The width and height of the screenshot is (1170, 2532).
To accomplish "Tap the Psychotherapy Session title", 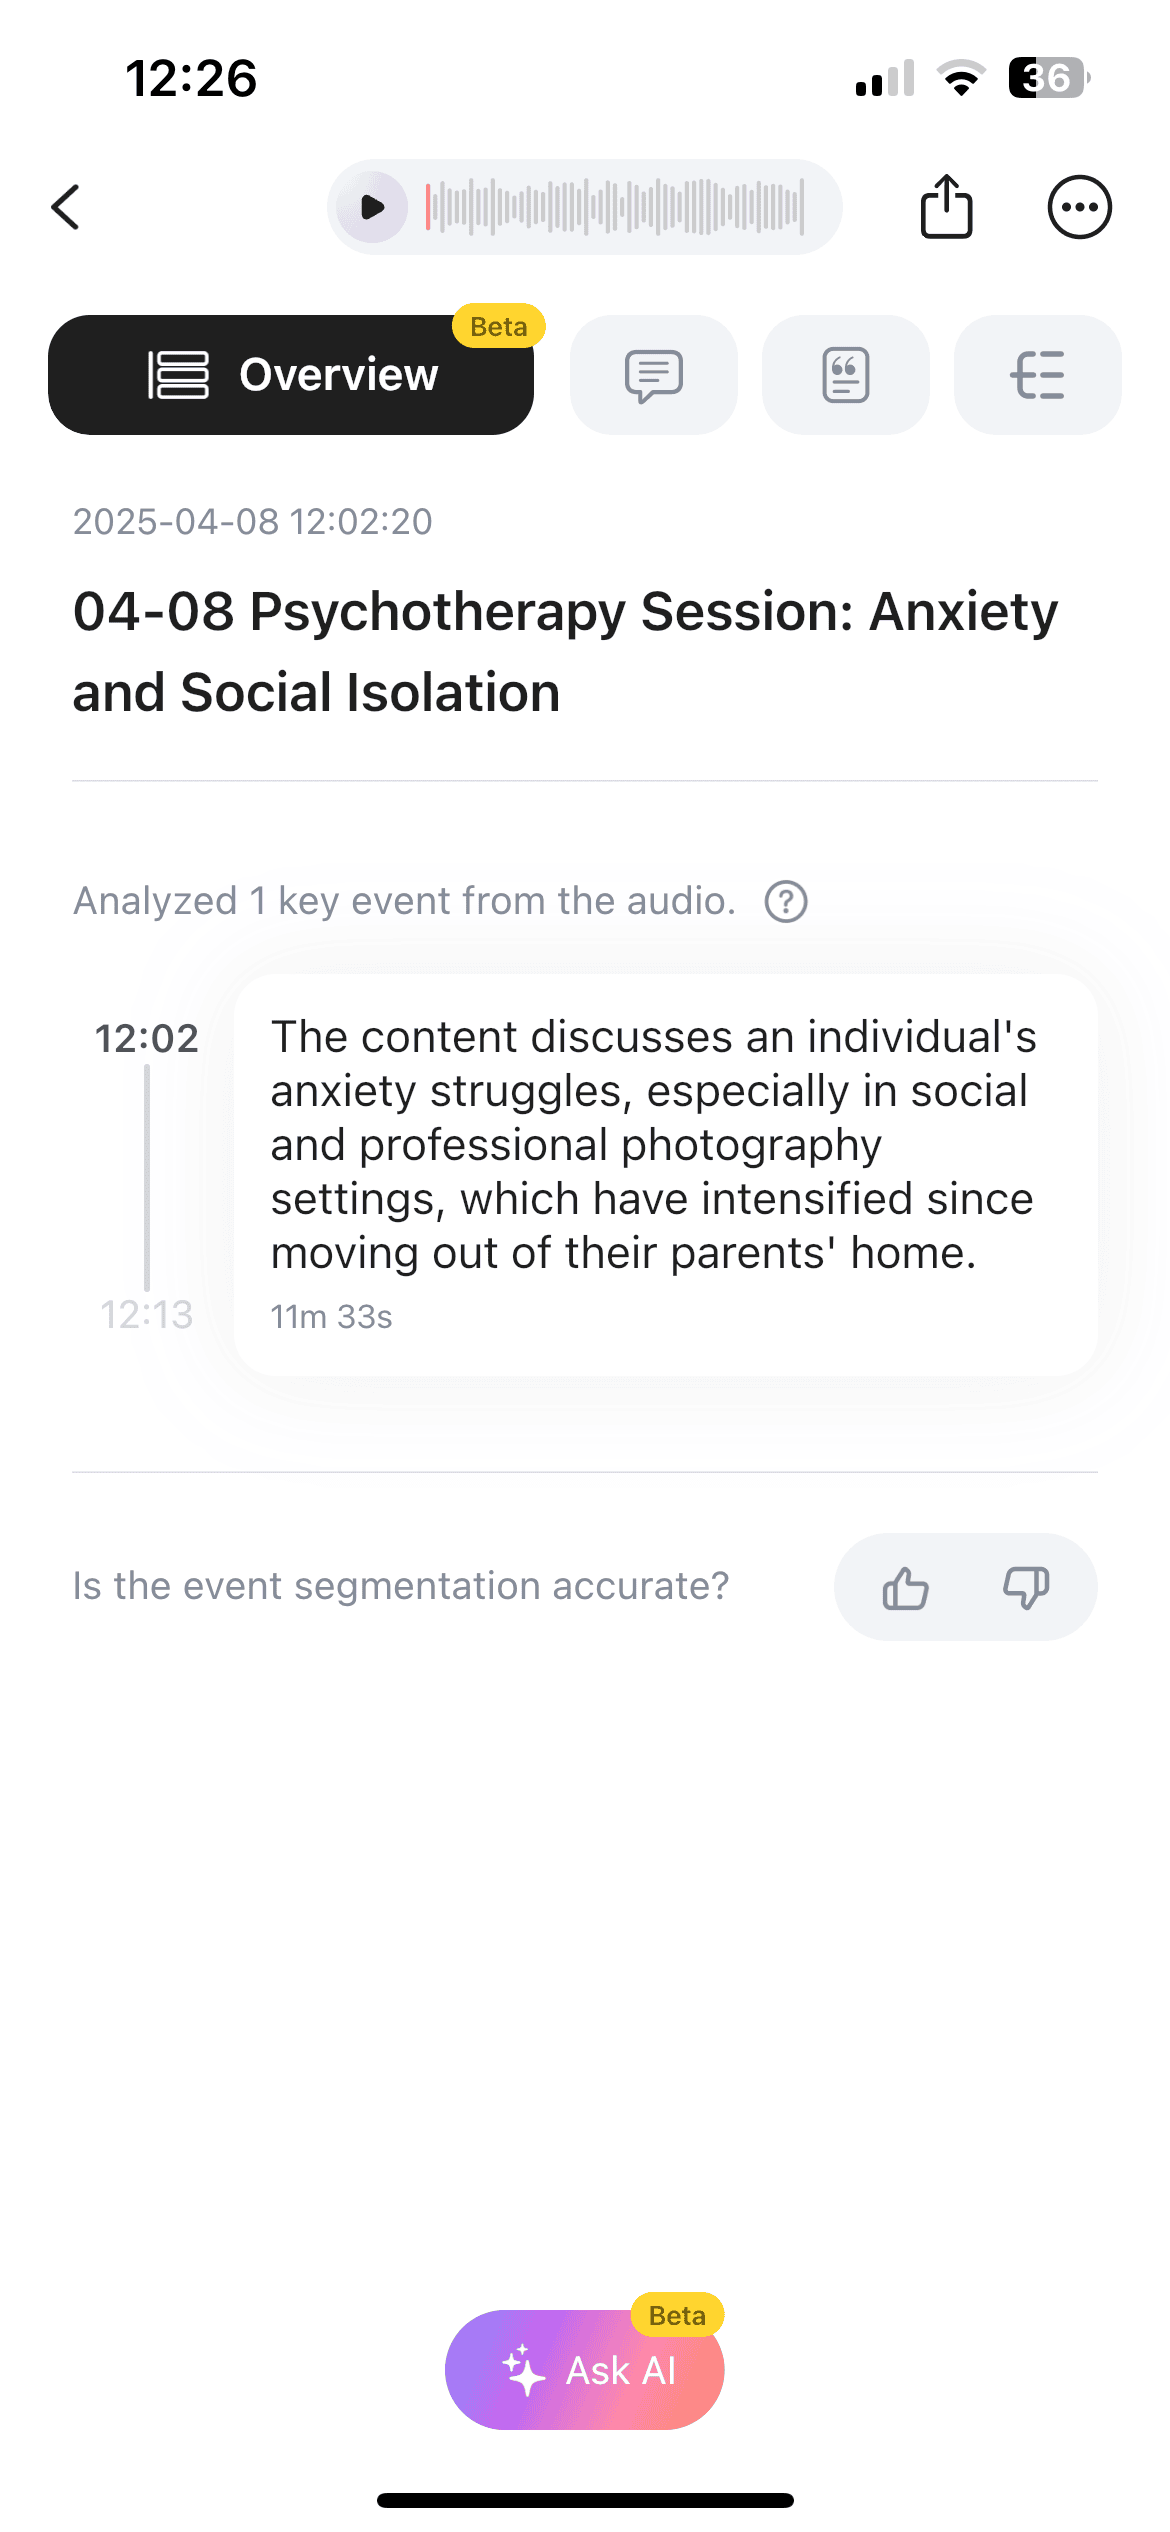I will pos(565,651).
